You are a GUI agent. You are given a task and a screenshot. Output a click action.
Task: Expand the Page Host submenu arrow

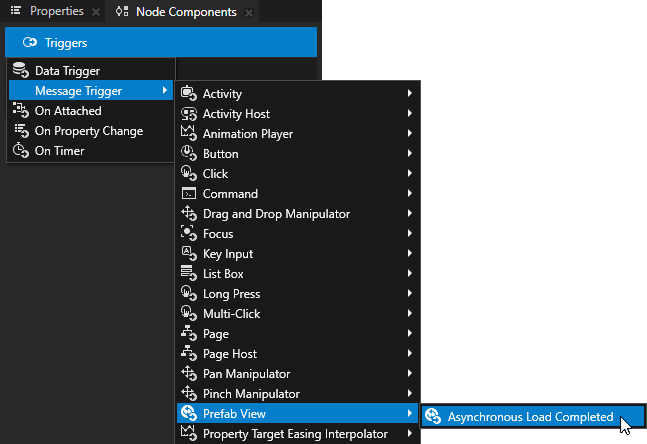coord(409,353)
